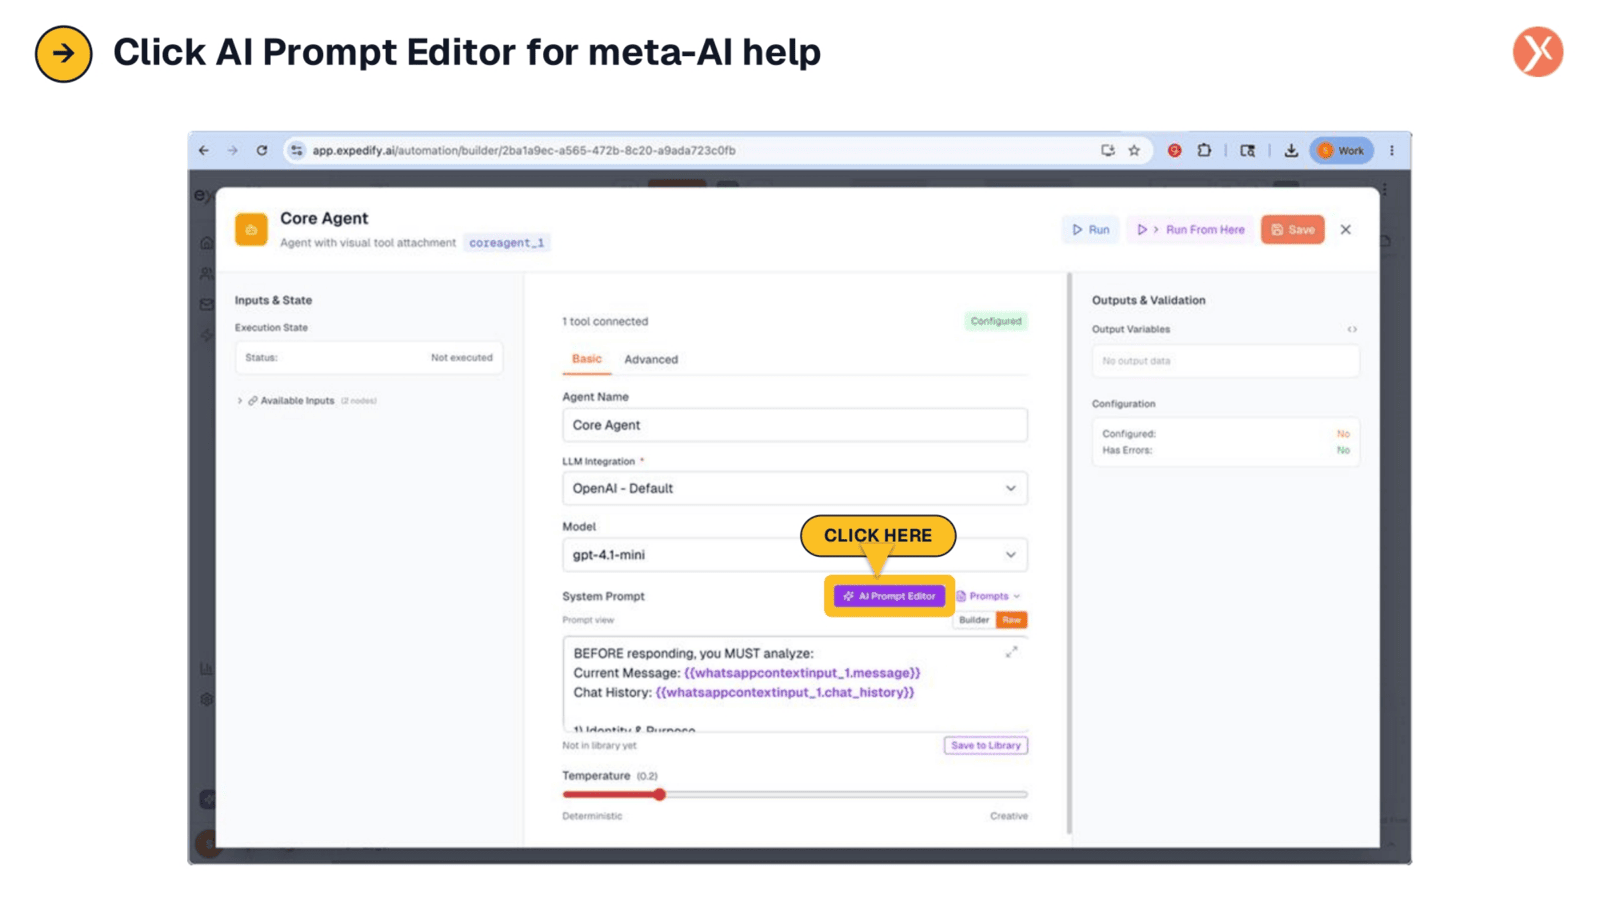The image size is (1600, 900).
Task: Click the Run button
Action: pos(1091,230)
